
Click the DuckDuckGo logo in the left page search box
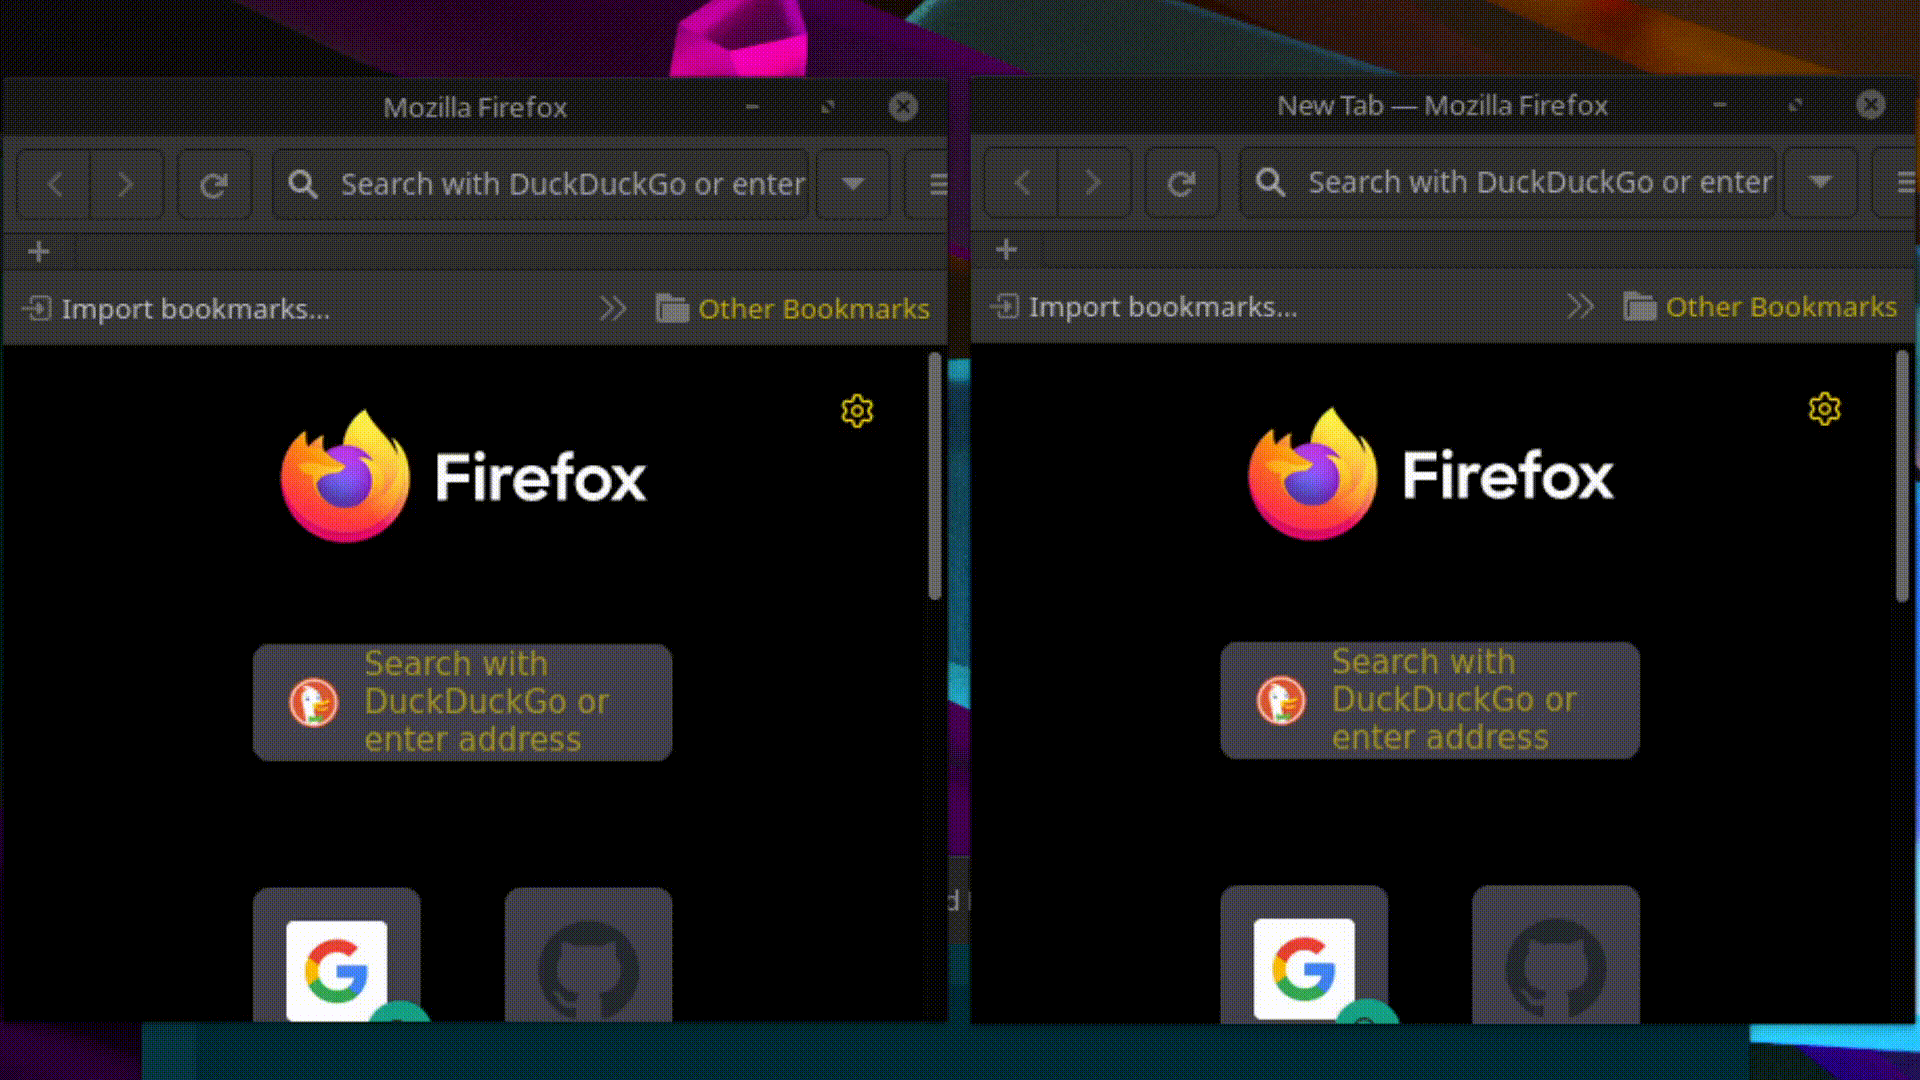pos(314,702)
